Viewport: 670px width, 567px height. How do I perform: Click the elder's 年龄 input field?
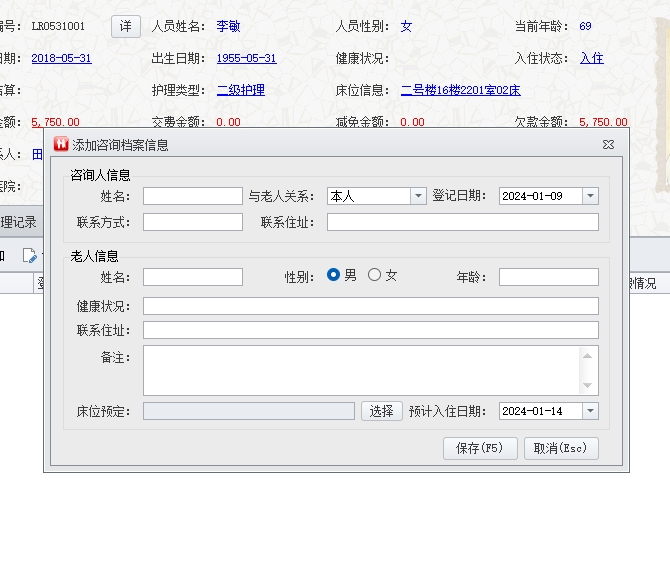(548, 277)
